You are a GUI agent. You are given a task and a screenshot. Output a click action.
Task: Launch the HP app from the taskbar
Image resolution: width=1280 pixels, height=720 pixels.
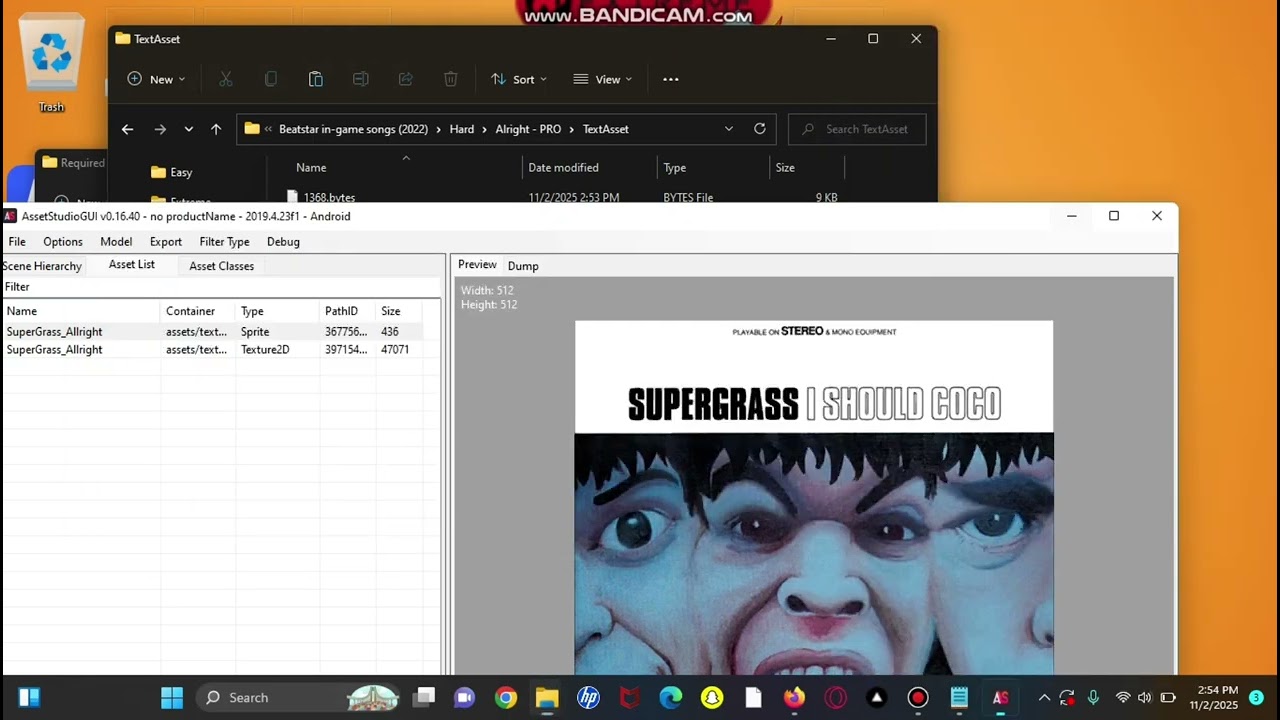588,697
